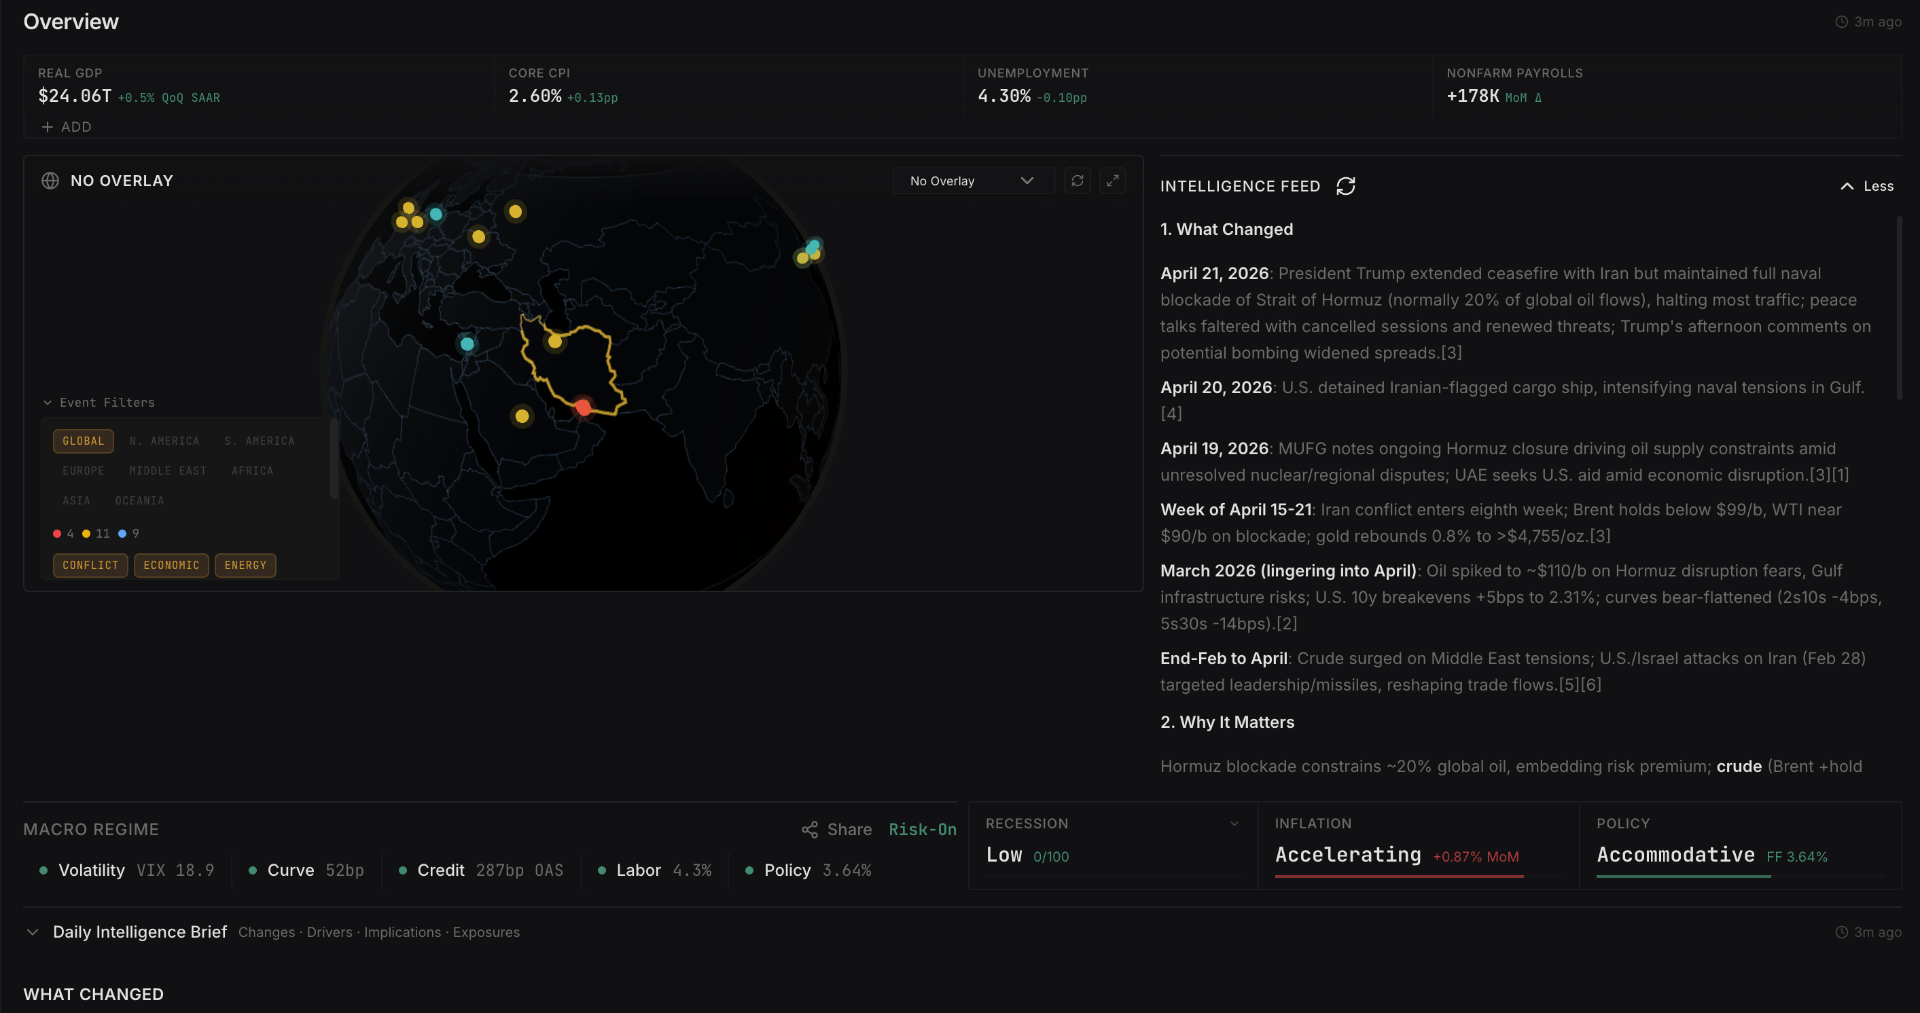Jump to Implications in the brief
The height and width of the screenshot is (1013, 1920).
click(402, 932)
